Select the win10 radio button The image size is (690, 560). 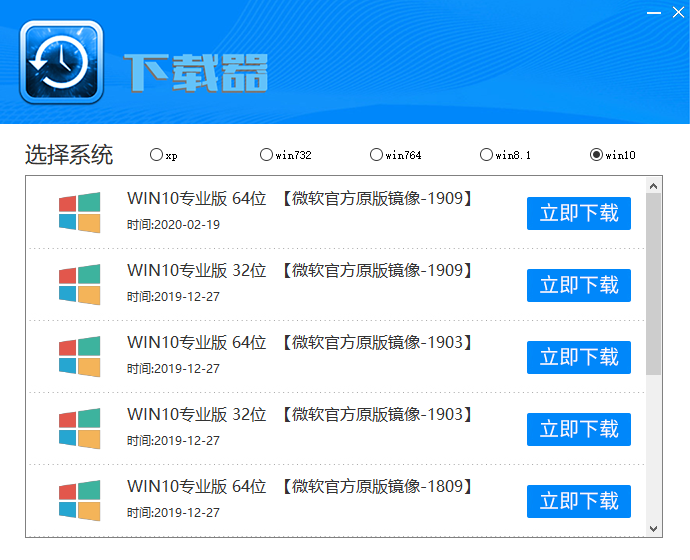(596, 155)
